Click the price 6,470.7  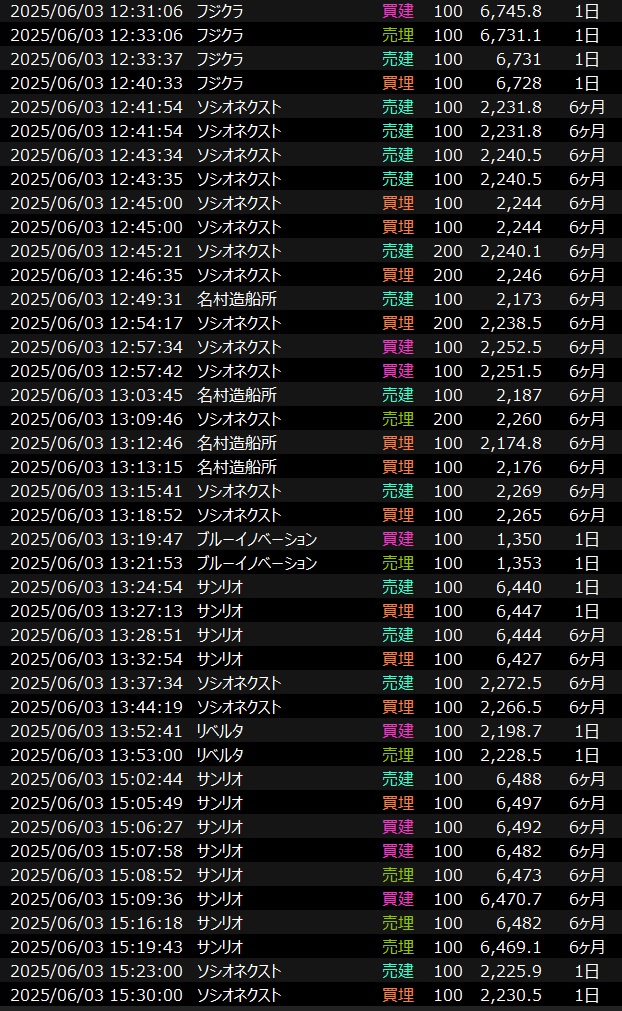coord(510,899)
